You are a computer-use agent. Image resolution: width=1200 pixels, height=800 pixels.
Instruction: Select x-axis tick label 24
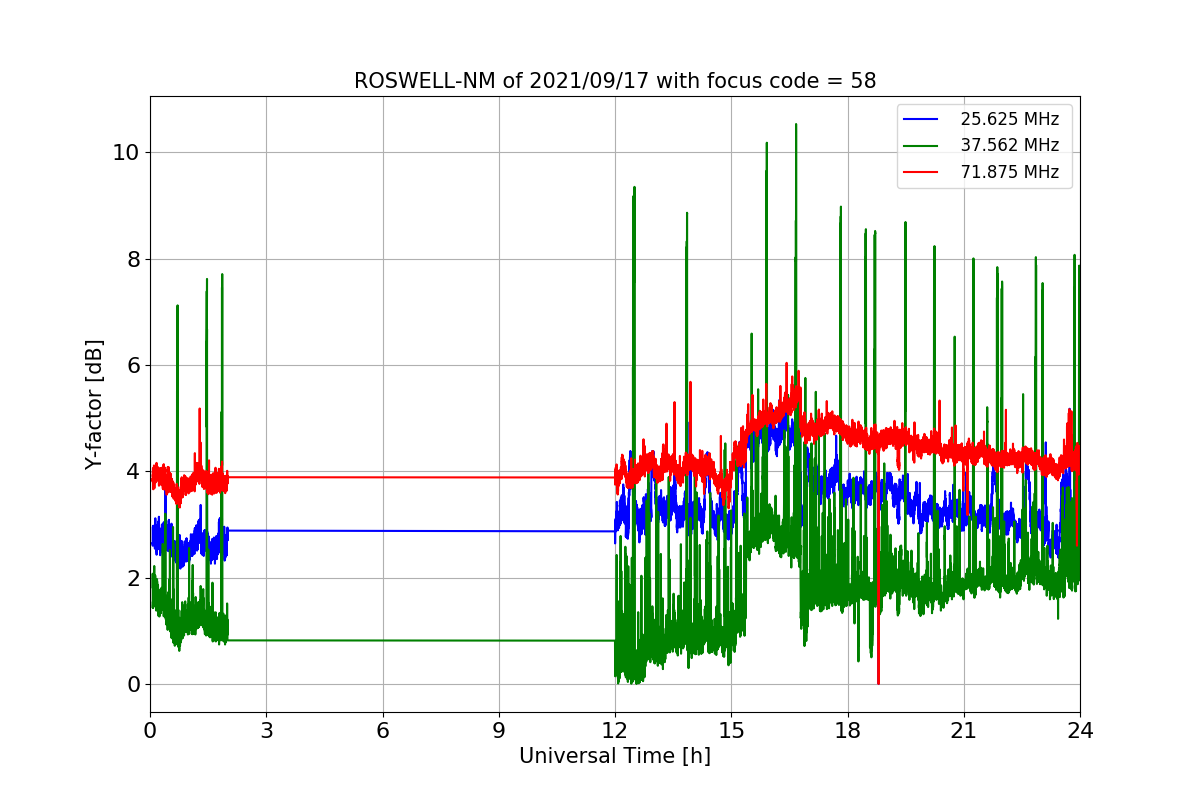(x=1080, y=730)
